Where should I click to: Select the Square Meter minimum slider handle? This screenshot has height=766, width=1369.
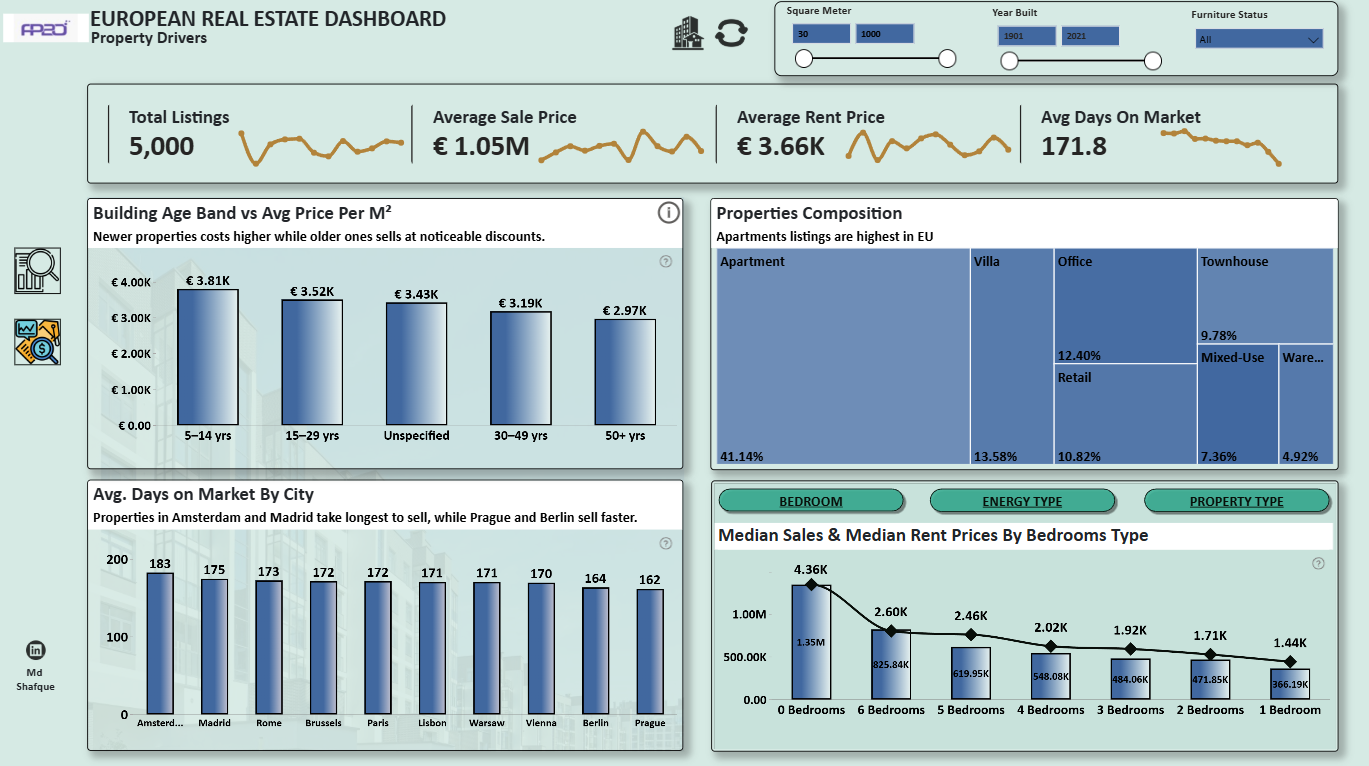coord(804,60)
